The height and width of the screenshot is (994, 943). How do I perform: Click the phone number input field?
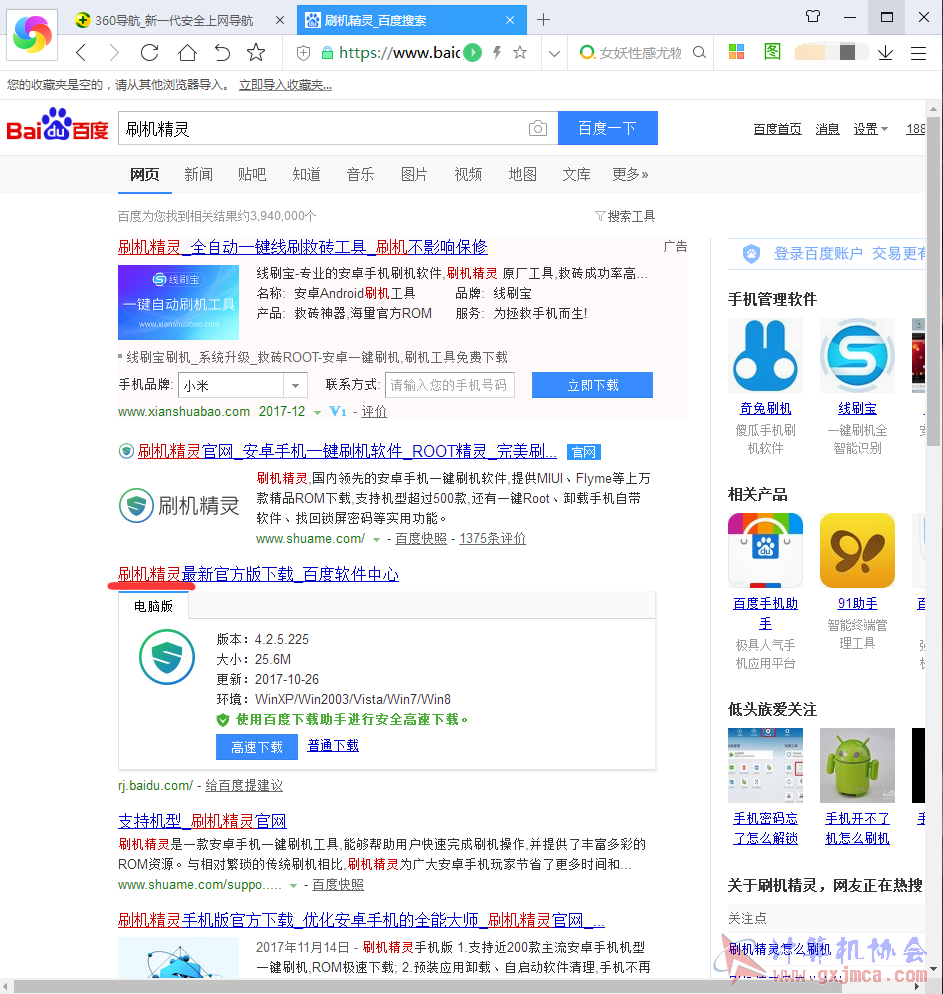coord(449,385)
